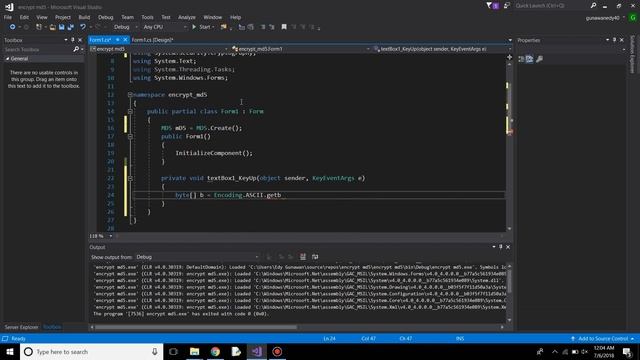Viewport: 640px width, 360px height.
Task: Click the Property Pages wrench icon
Action: click(540, 60)
